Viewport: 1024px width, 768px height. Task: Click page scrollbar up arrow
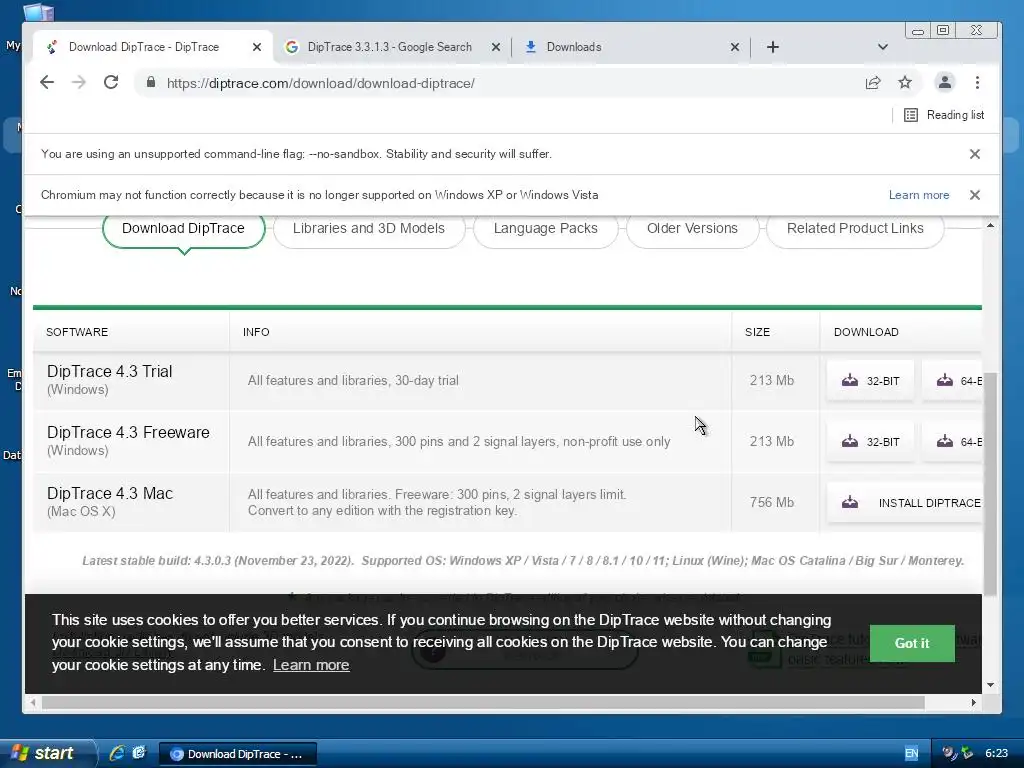coord(990,225)
